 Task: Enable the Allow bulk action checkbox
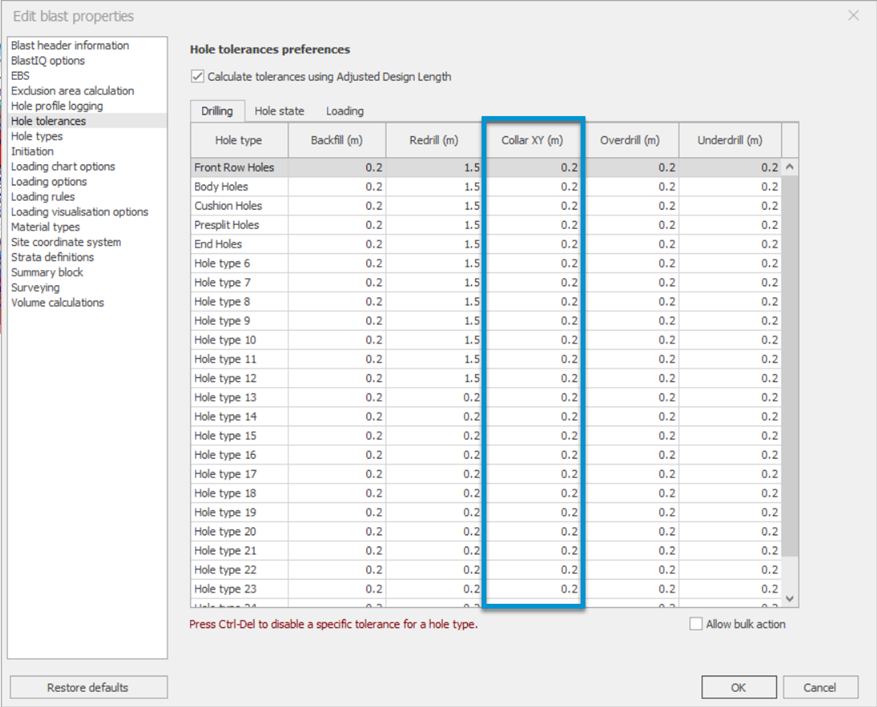point(696,624)
